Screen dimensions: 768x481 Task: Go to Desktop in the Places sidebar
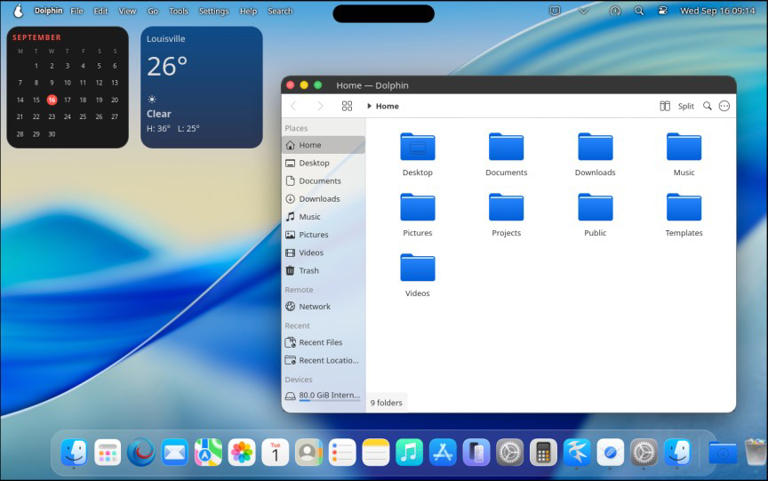tap(323, 163)
